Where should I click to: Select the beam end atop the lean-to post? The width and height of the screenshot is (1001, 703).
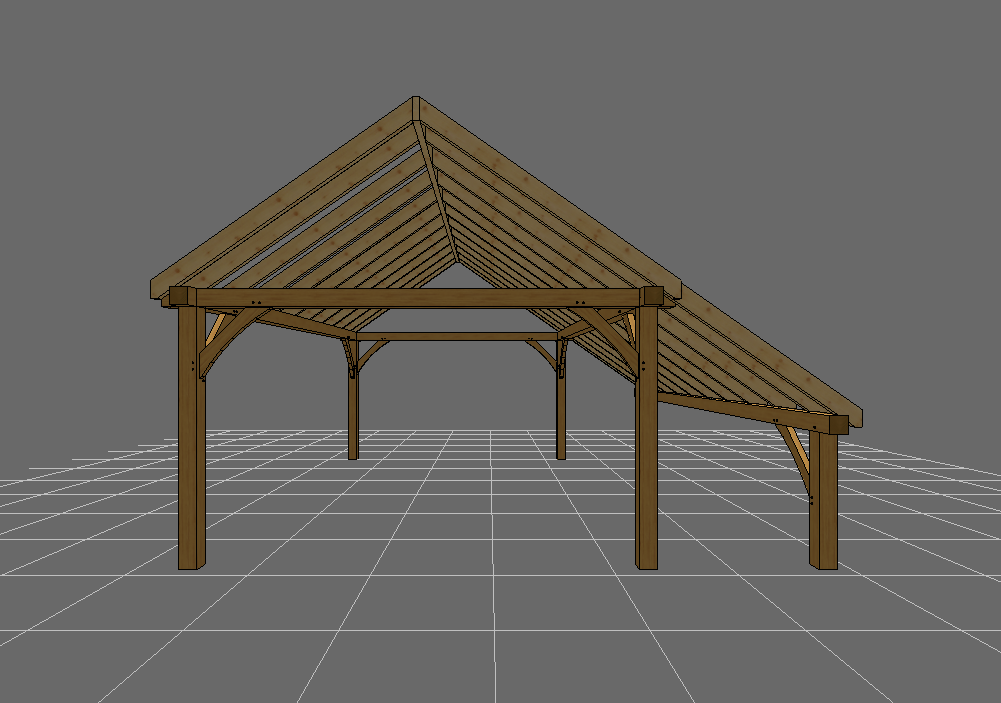(838, 424)
